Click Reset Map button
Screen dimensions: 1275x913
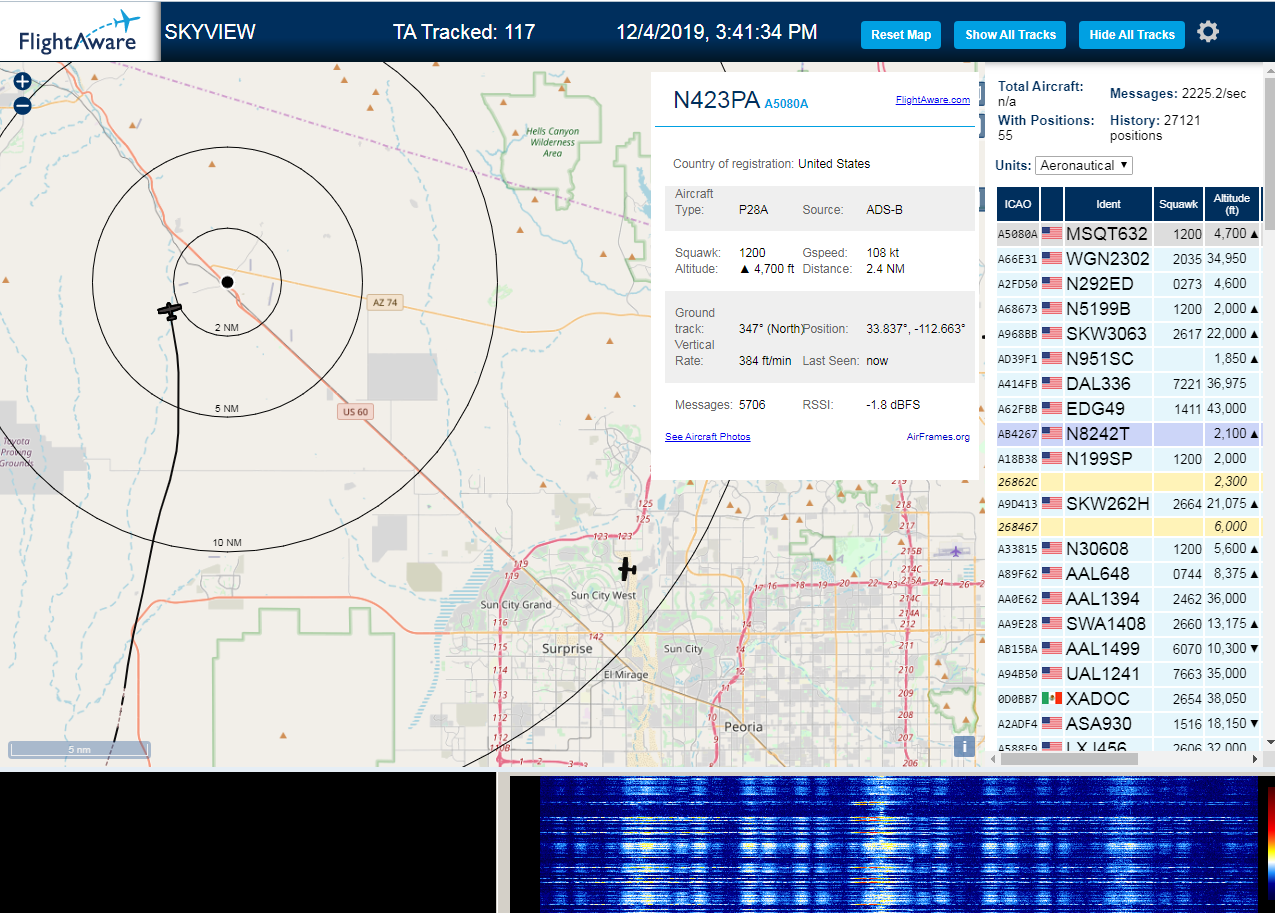901,34
